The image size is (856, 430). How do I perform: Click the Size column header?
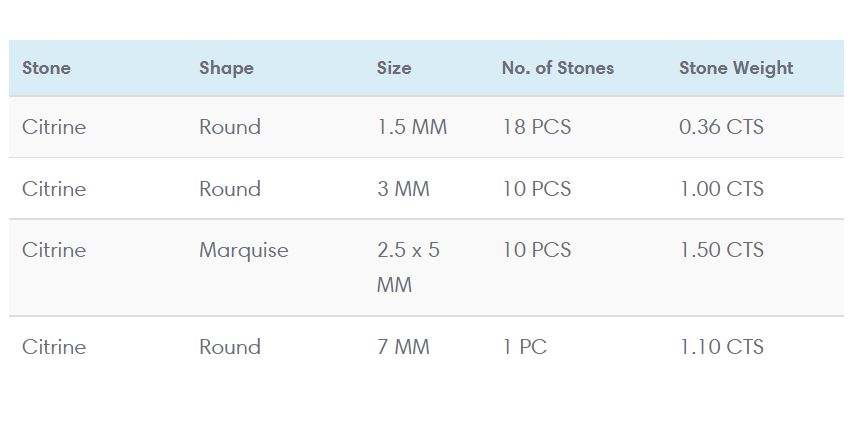[394, 68]
